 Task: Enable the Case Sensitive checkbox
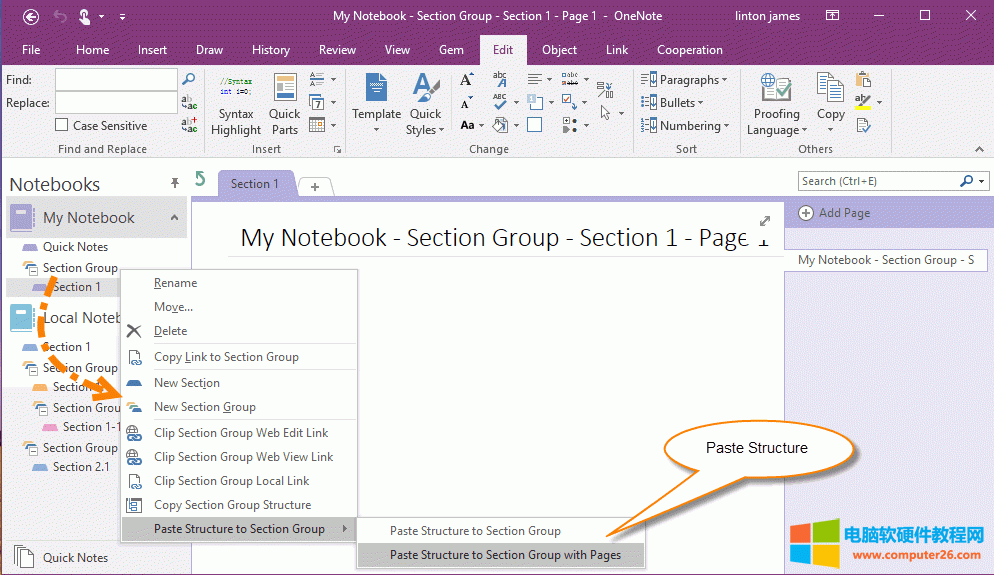coord(62,126)
